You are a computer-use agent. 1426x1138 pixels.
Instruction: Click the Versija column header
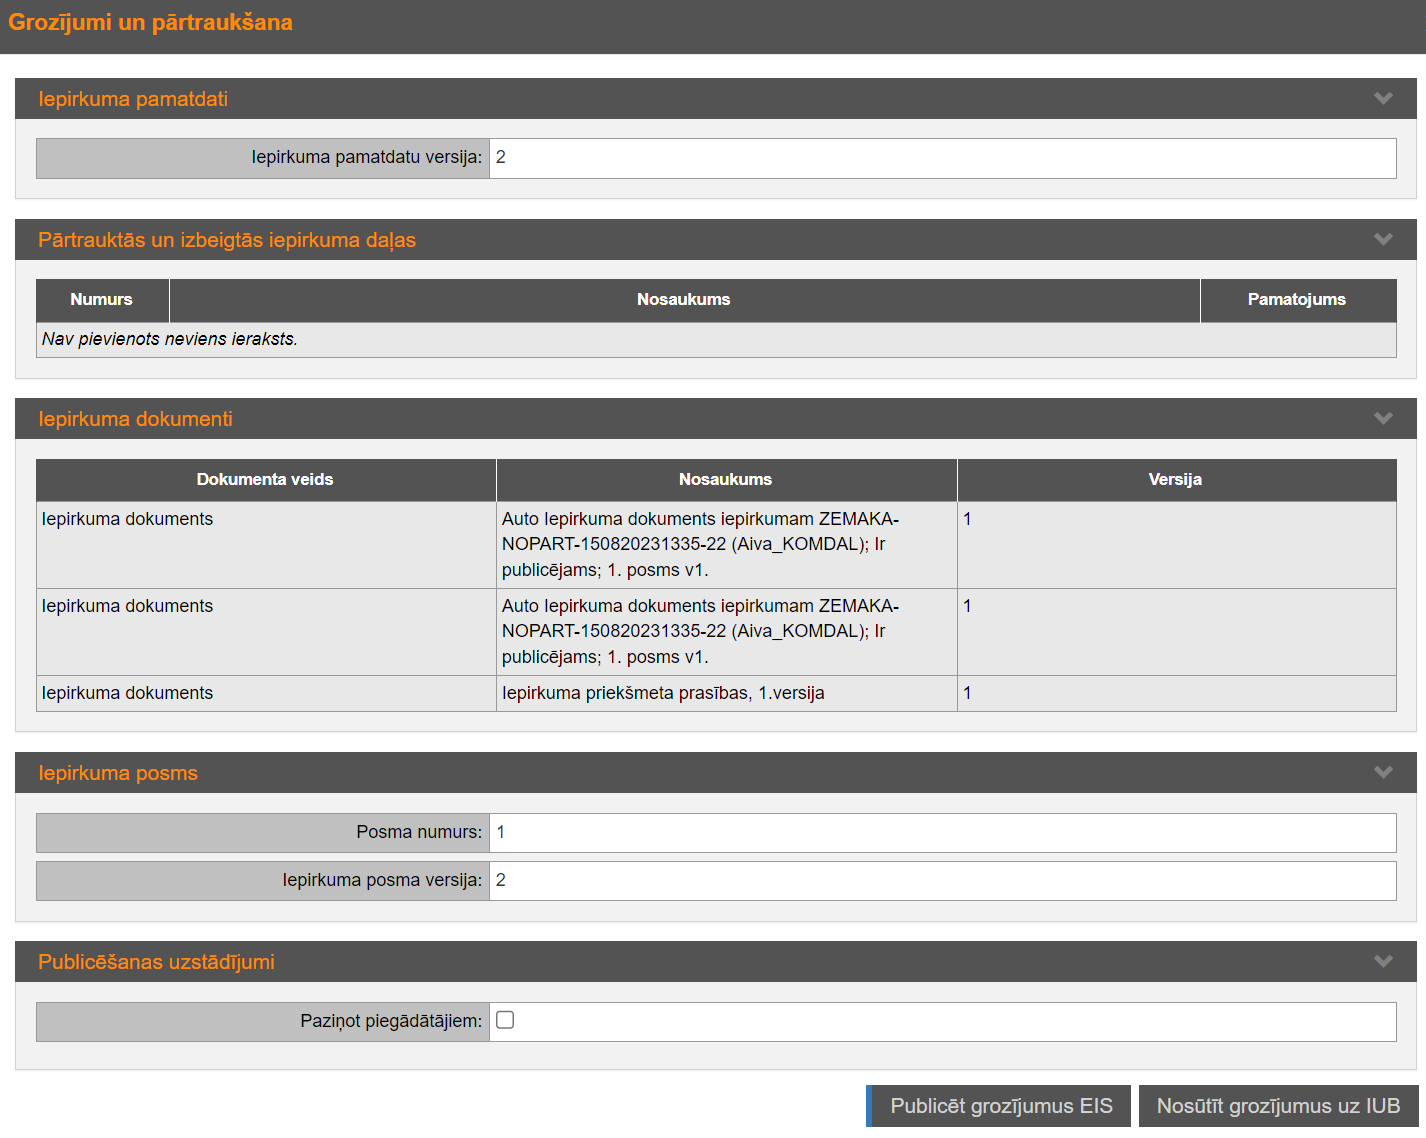(x=1175, y=480)
